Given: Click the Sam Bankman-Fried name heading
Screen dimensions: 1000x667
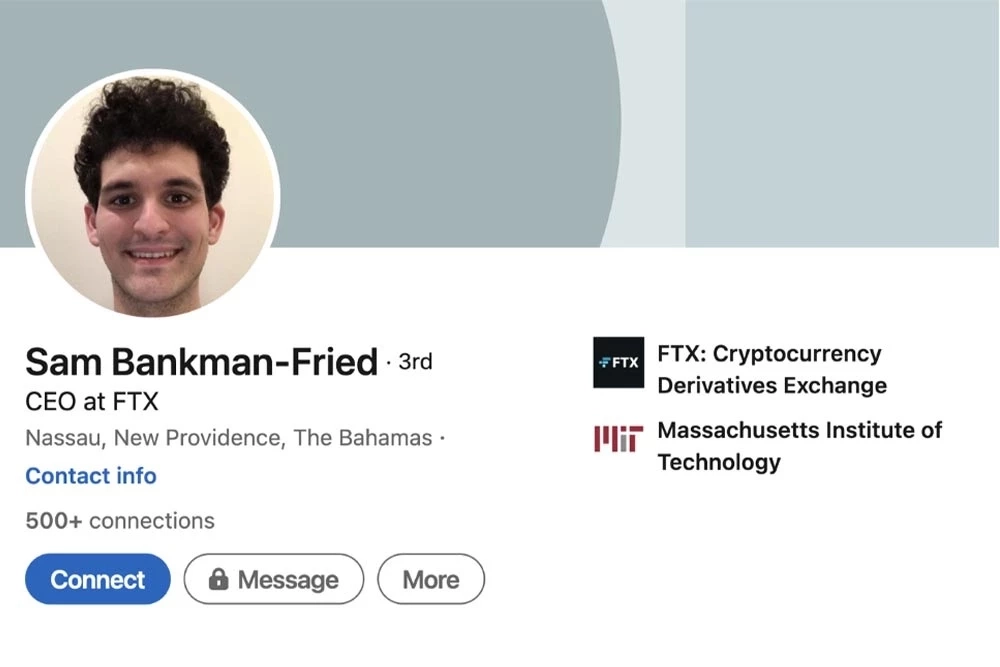Looking at the screenshot, I should pos(201,362).
